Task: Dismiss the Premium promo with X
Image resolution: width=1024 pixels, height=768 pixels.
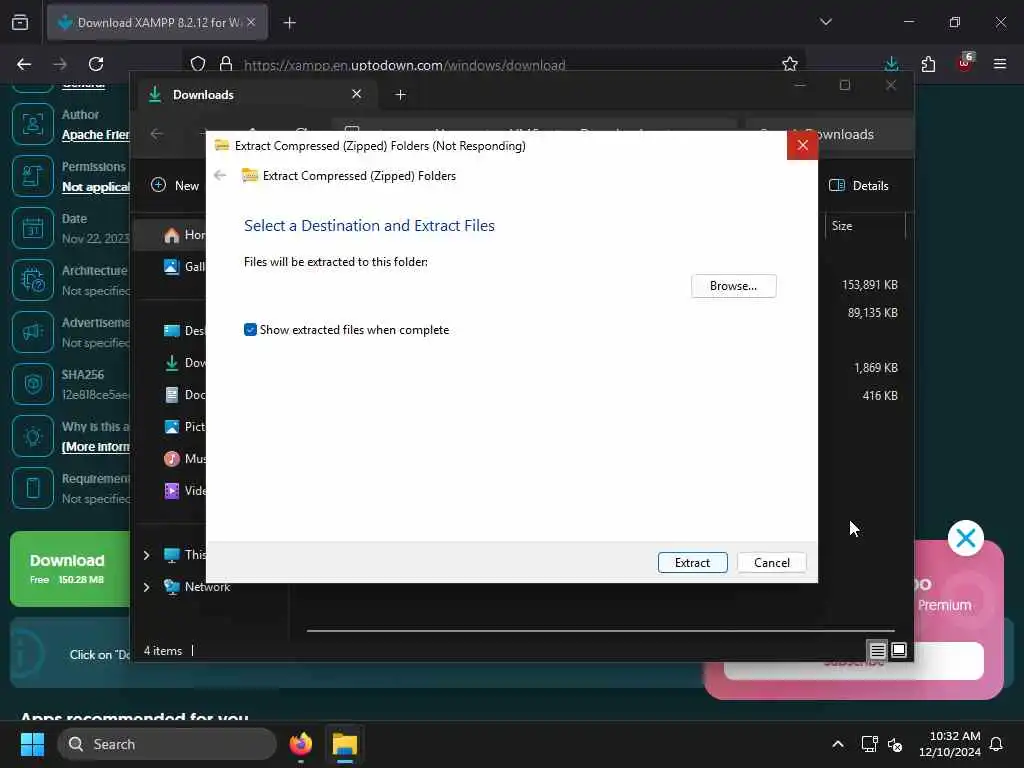Action: click(965, 538)
